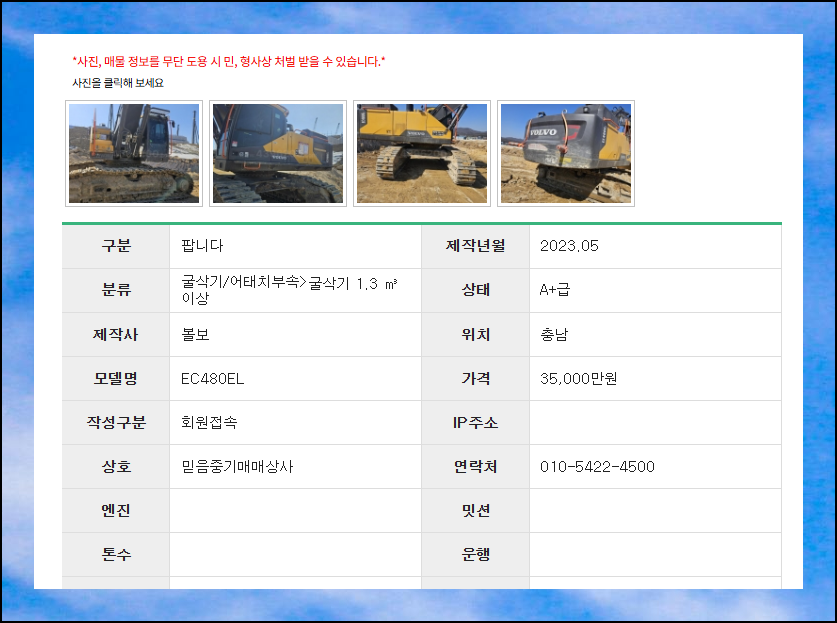Click the phone number '010-5422-4500'
Image resolution: width=837 pixels, height=623 pixels.
pyautogui.click(x=597, y=467)
